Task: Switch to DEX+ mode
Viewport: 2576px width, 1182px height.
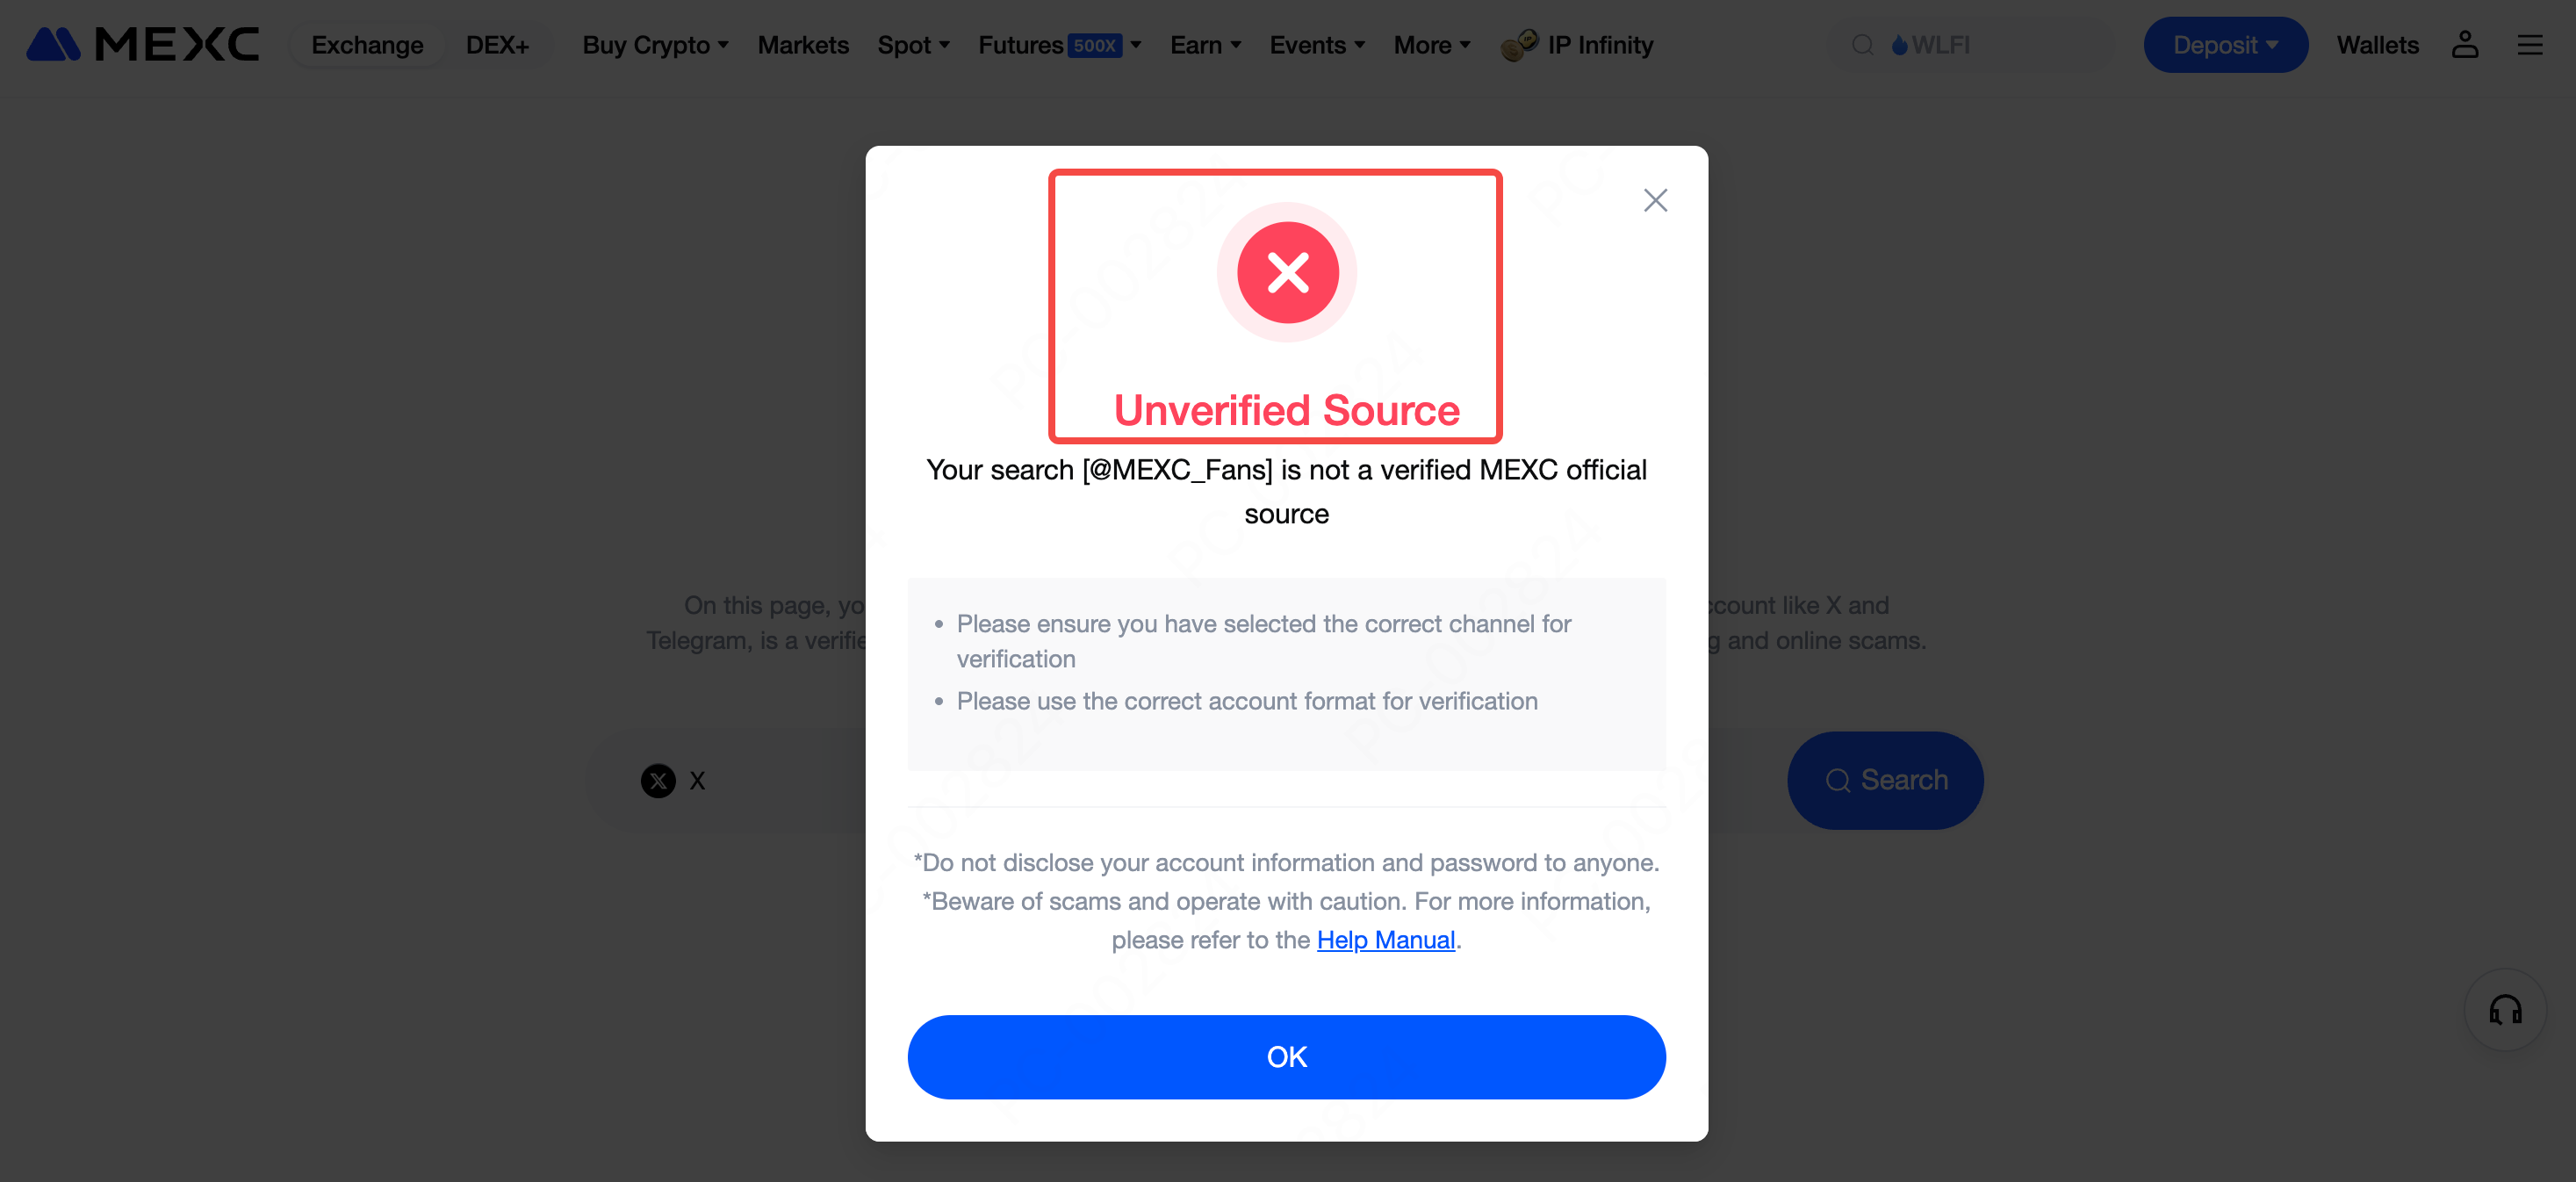Action: click(497, 45)
